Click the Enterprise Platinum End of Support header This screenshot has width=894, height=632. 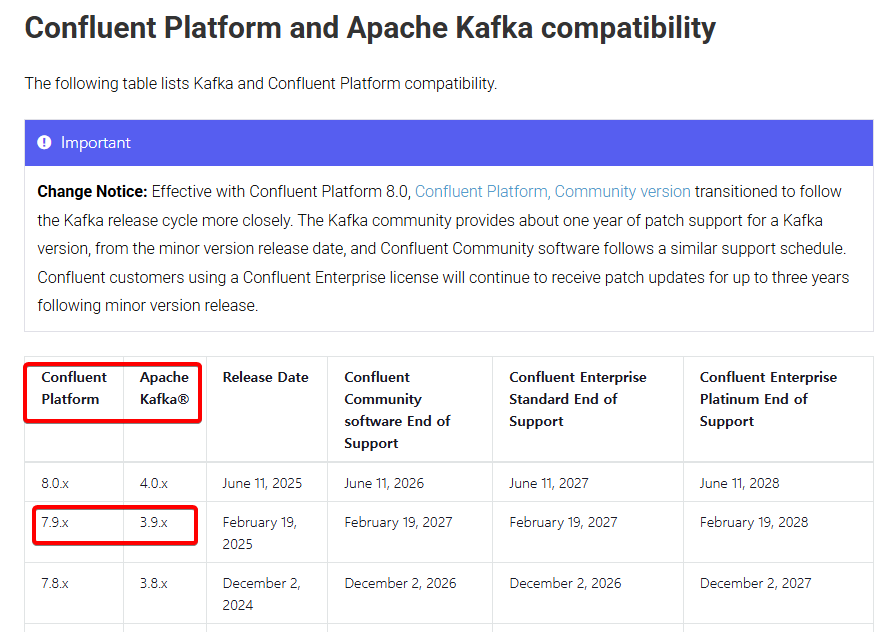tap(768, 399)
